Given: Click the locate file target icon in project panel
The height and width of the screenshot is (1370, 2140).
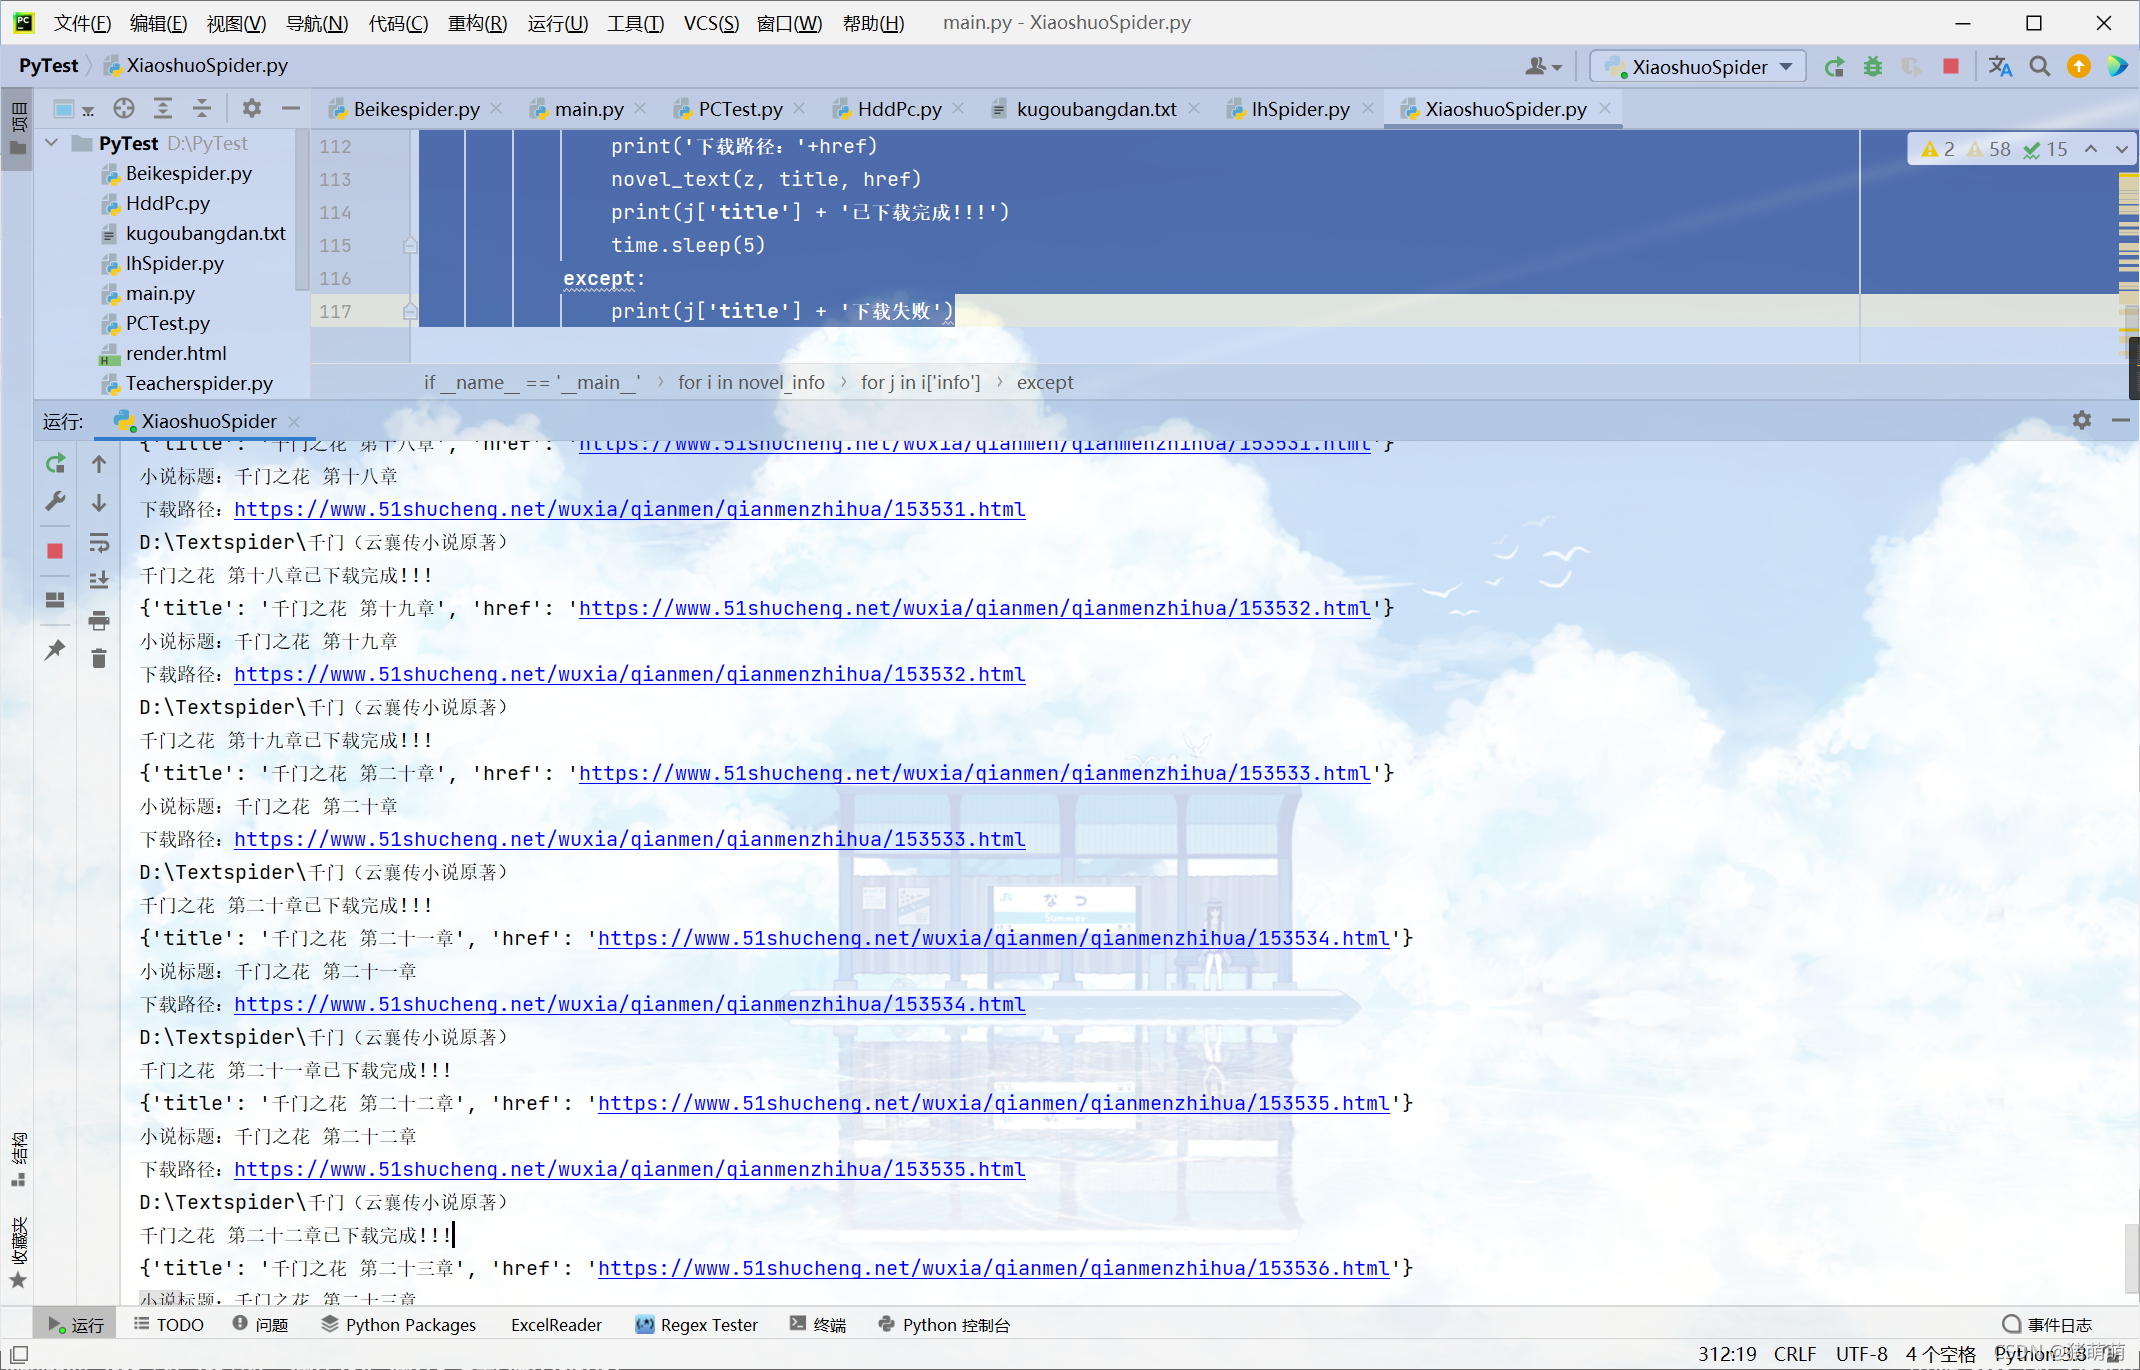Looking at the screenshot, I should click(x=124, y=109).
